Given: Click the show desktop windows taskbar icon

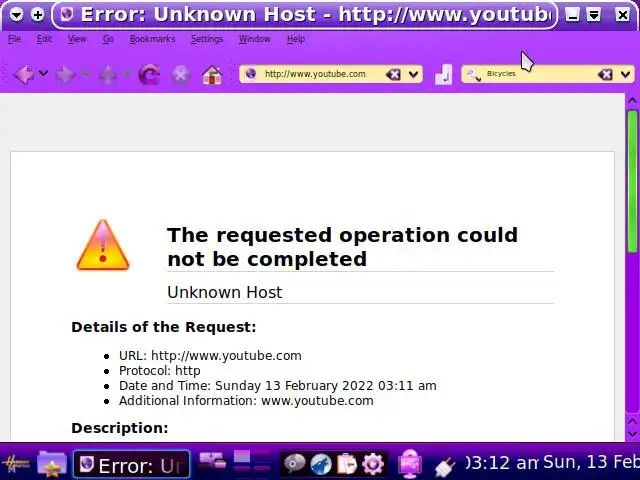Looking at the screenshot, I should coord(212,461).
